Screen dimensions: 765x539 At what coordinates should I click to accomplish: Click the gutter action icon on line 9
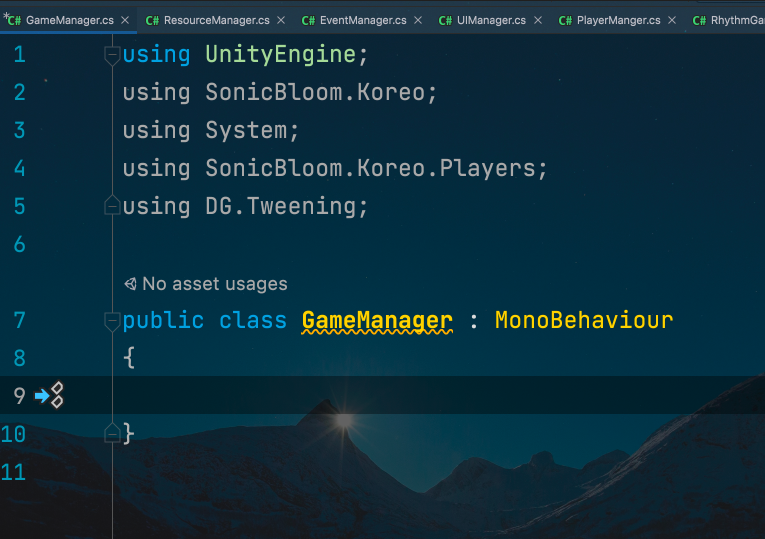[x=49, y=395]
